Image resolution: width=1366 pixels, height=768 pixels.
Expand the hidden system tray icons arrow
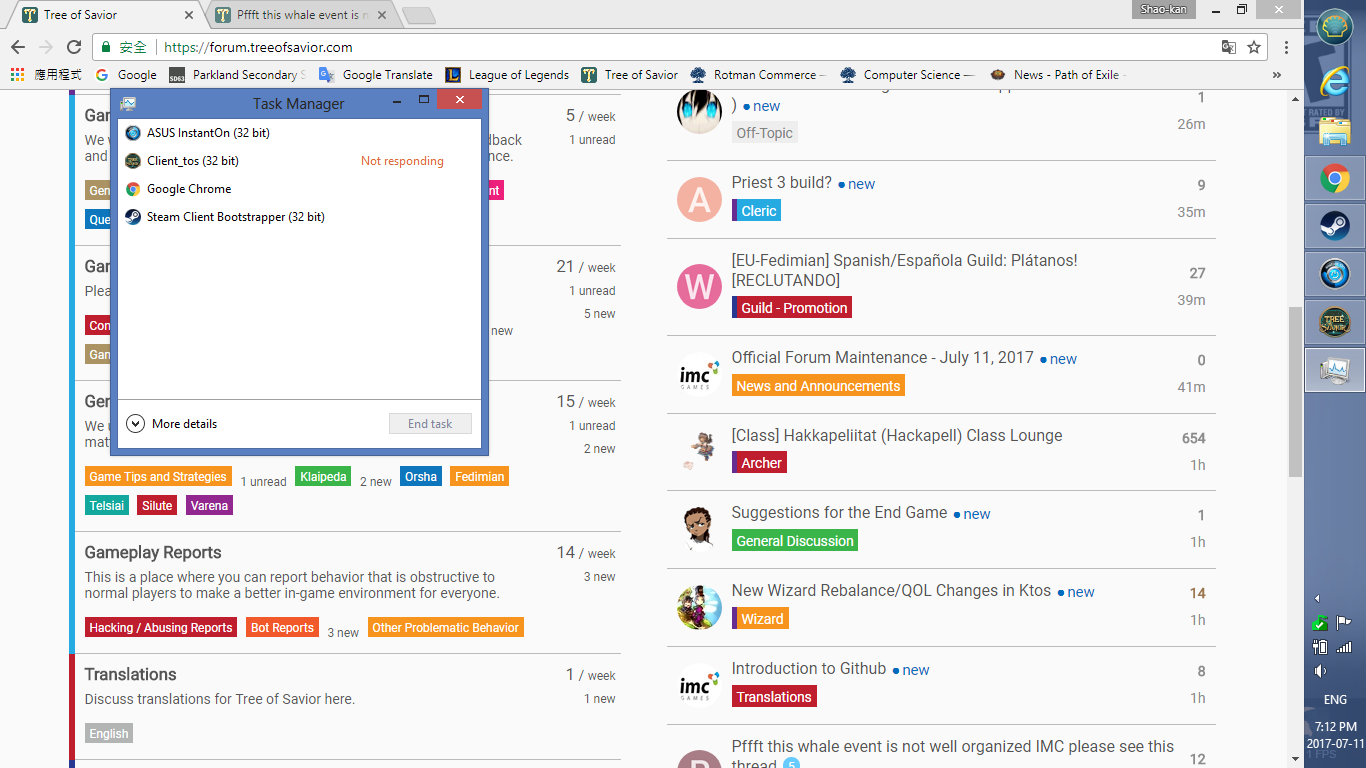click(1317, 598)
